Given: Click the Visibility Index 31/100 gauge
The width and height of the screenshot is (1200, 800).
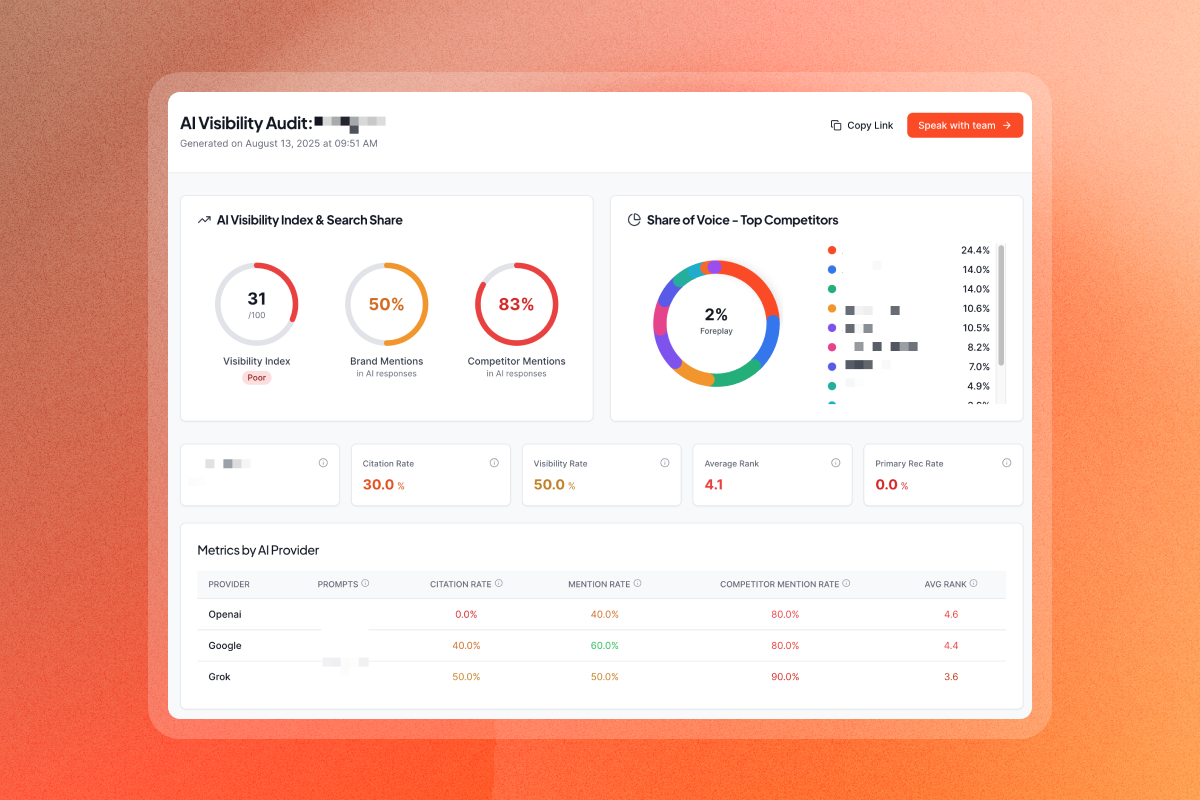Looking at the screenshot, I should [x=256, y=304].
